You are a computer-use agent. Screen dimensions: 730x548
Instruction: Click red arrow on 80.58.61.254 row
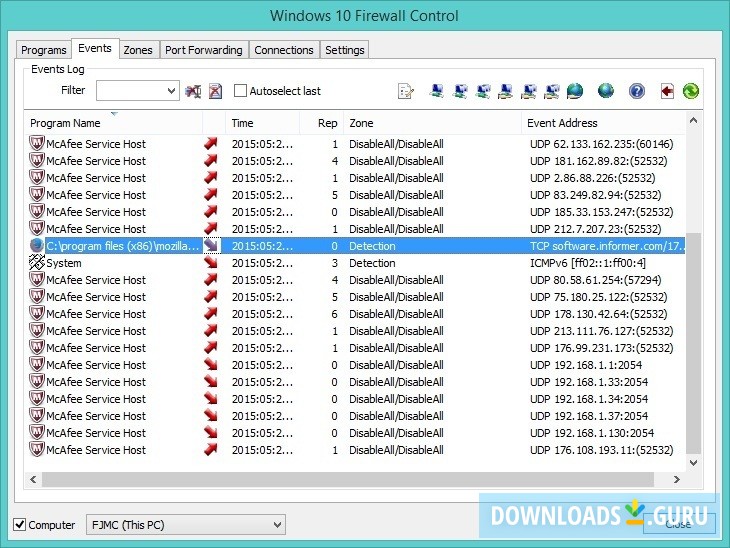point(211,279)
